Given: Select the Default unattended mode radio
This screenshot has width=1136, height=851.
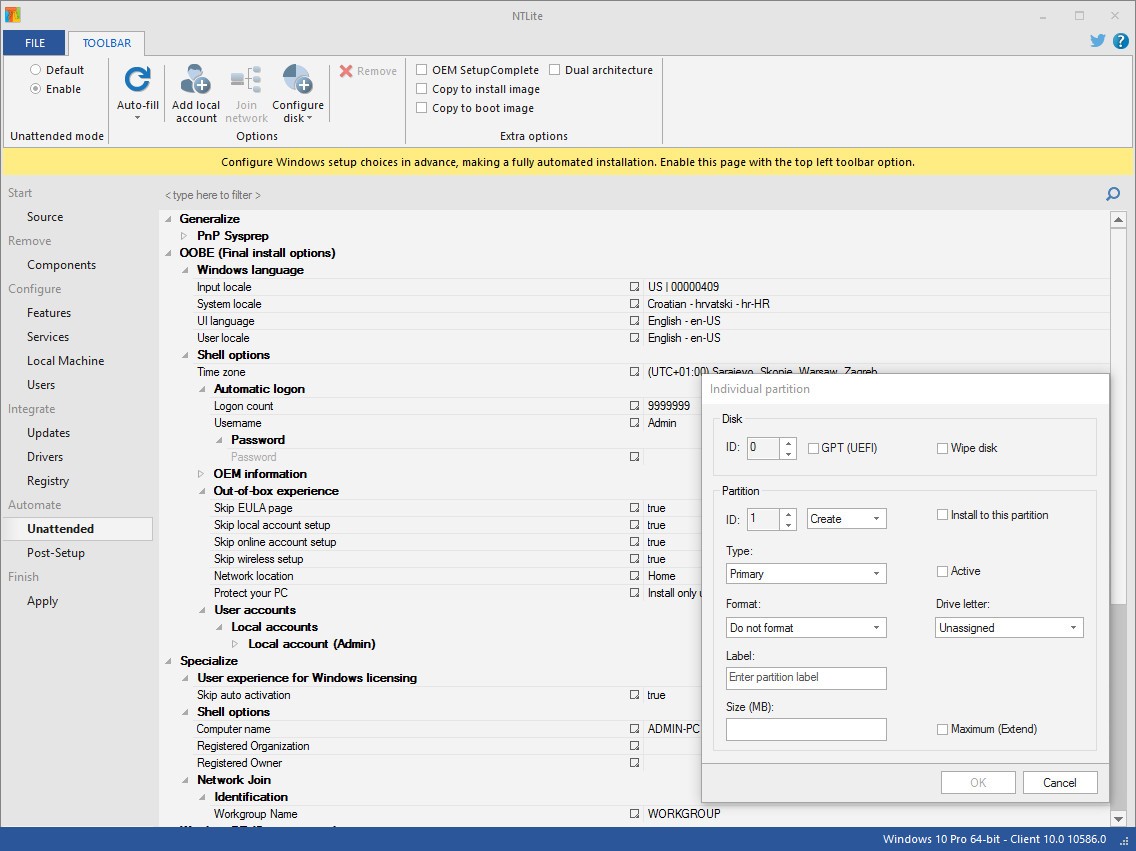Looking at the screenshot, I should point(36,70).
